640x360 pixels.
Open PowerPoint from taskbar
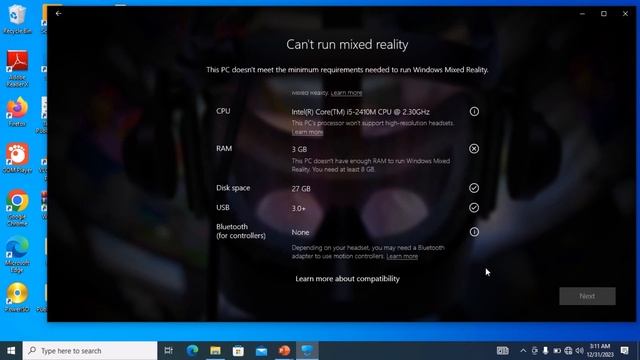[284, 351]
